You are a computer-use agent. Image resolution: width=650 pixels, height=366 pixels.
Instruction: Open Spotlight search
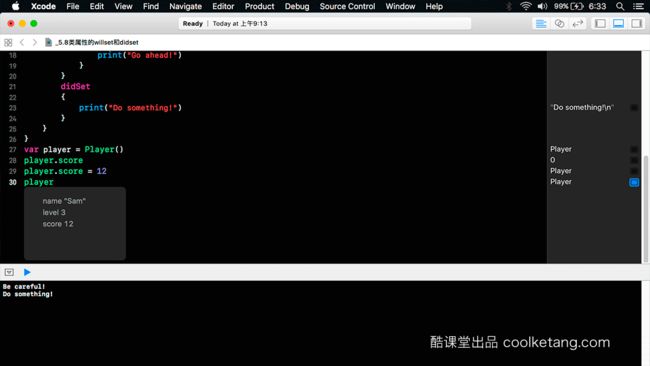click(620, 6)
